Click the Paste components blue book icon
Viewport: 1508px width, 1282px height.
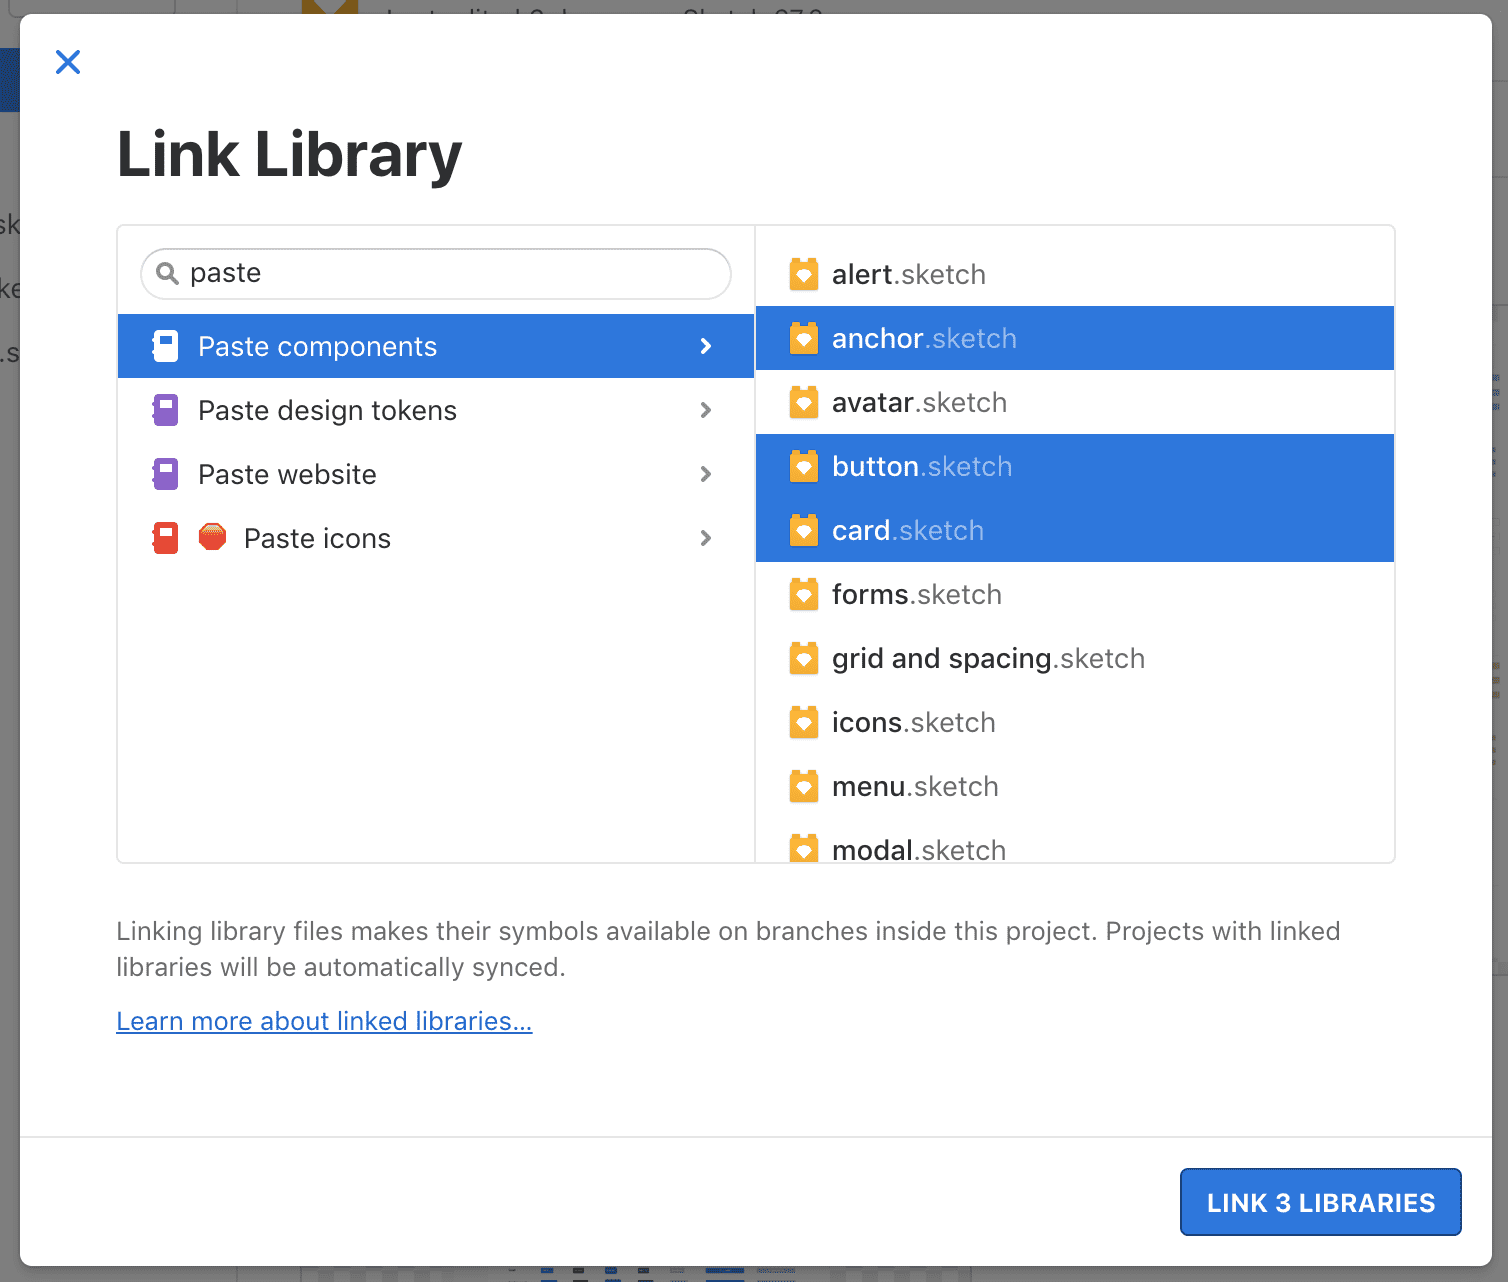(165, 346)
